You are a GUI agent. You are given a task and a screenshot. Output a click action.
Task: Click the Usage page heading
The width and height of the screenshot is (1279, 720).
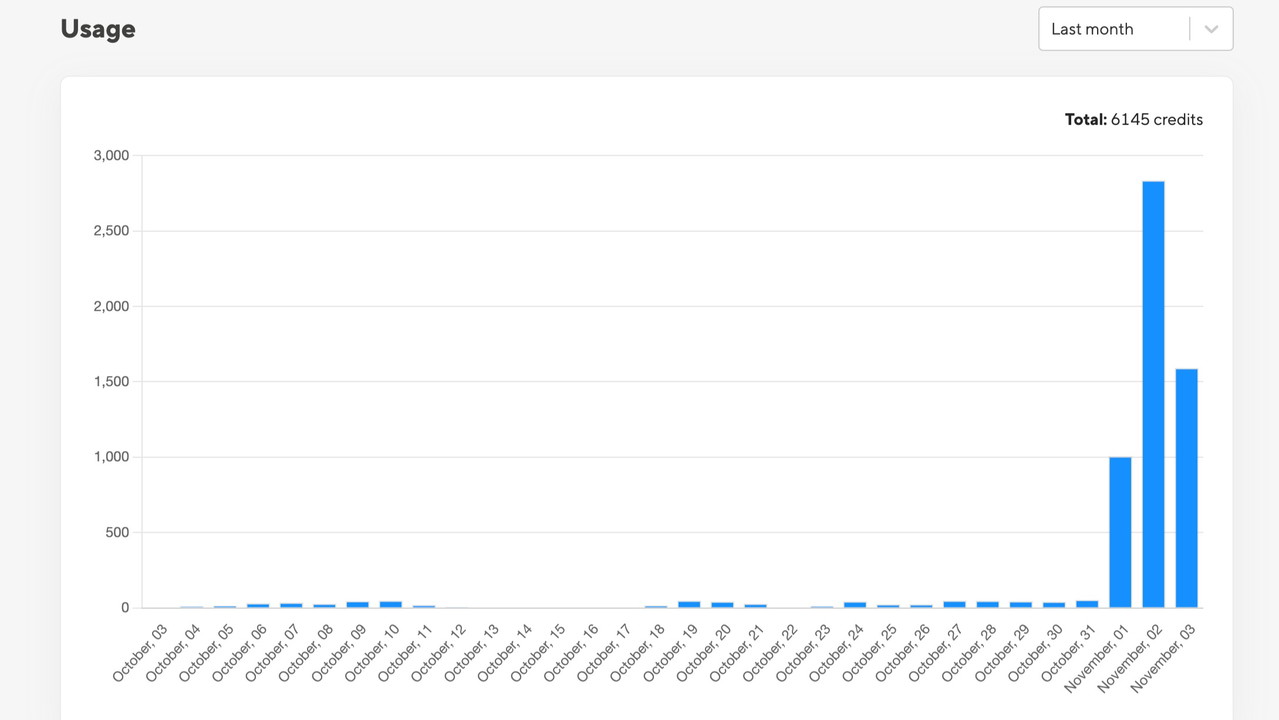(x=98, y=29)
